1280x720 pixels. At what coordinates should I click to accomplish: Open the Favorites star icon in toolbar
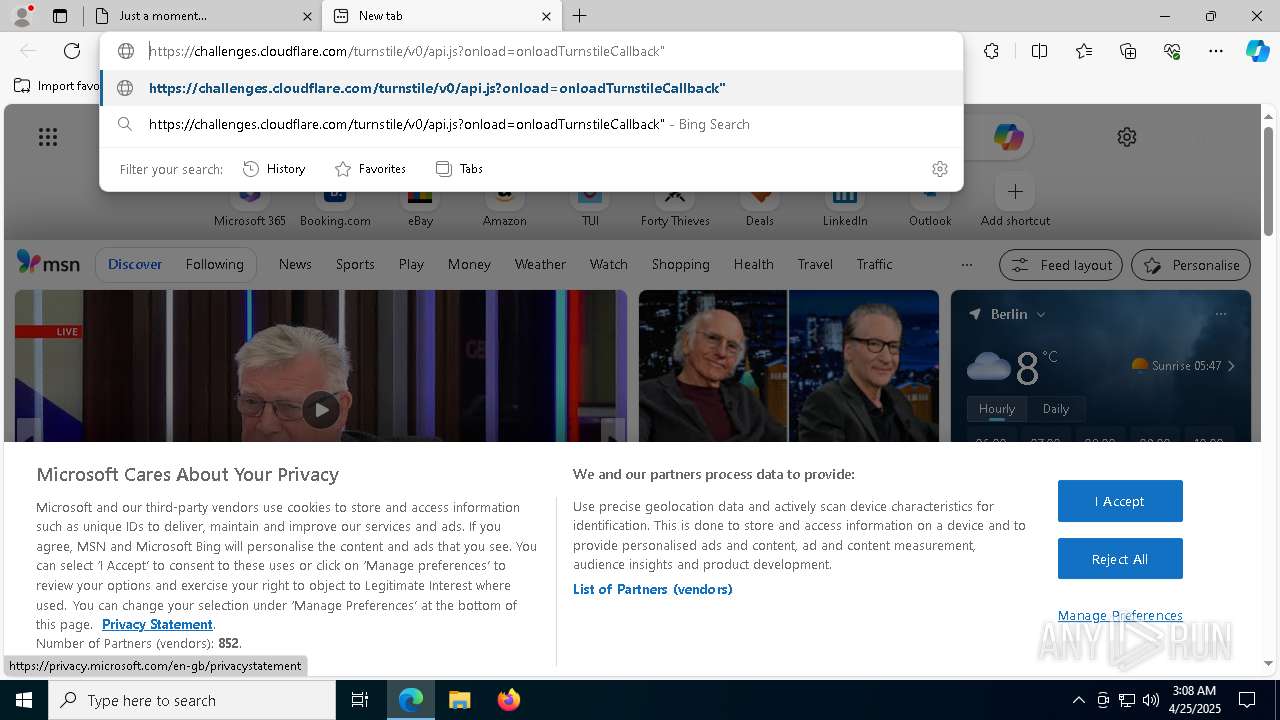(1084, 51)
